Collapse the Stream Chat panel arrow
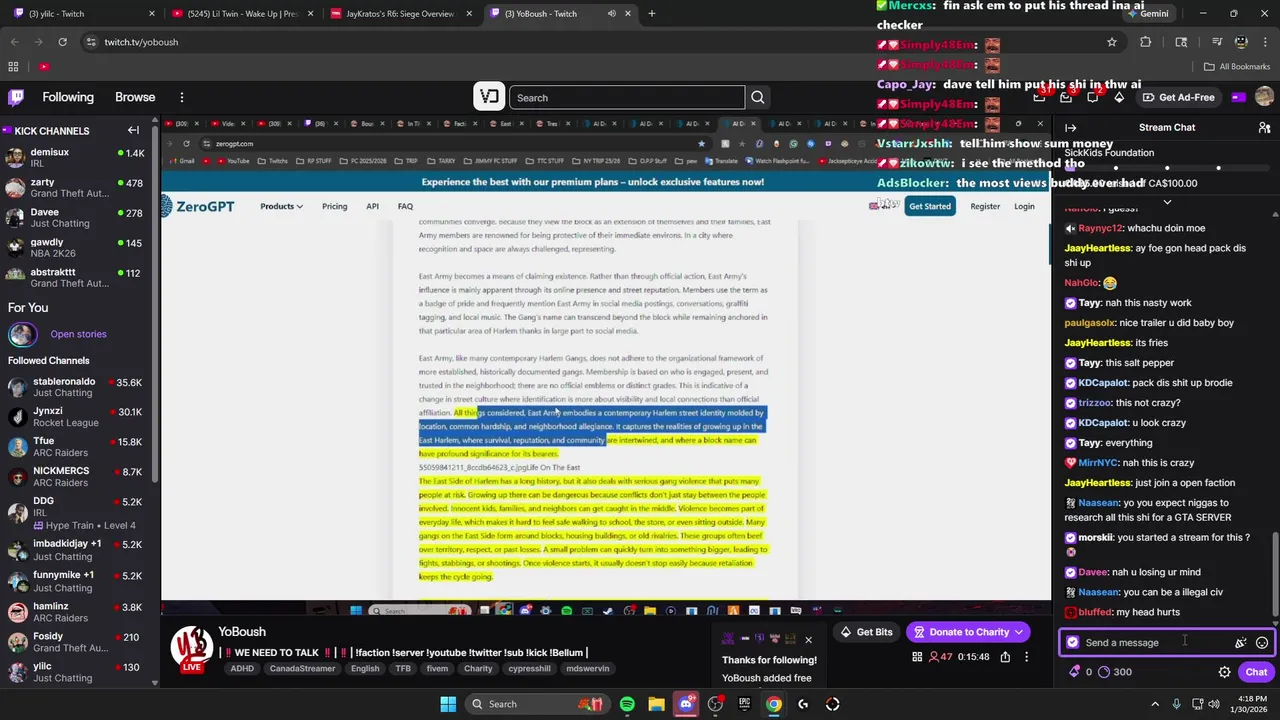This screenshot has height=720, width=1280. (1070, 127)
